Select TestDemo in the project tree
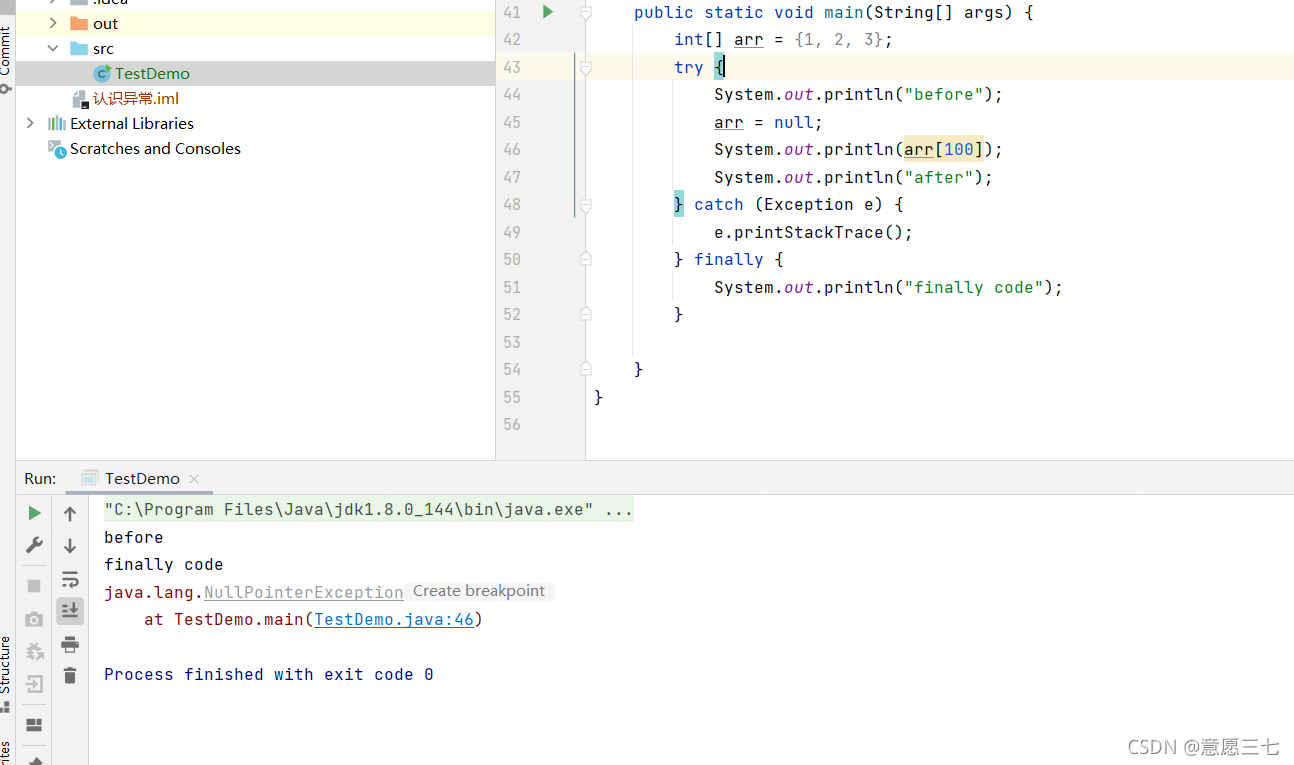This screenshot has width=1294, height=765. 152,73
